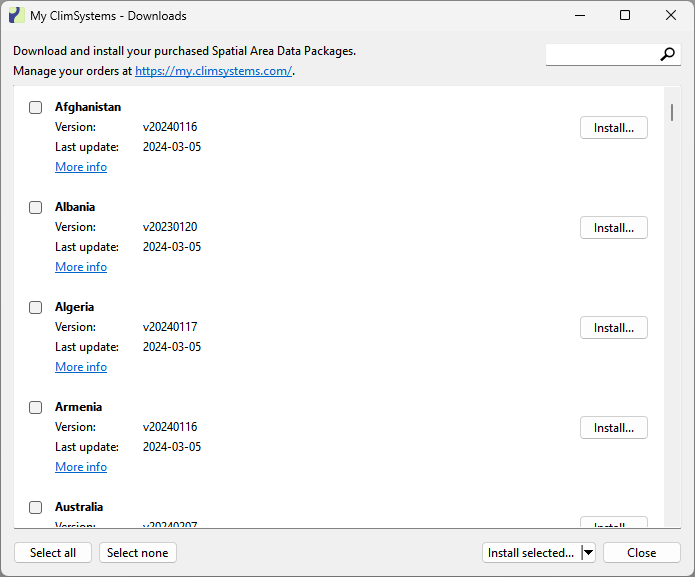
Task: Click the Select none button
Action: coord(138,553)
